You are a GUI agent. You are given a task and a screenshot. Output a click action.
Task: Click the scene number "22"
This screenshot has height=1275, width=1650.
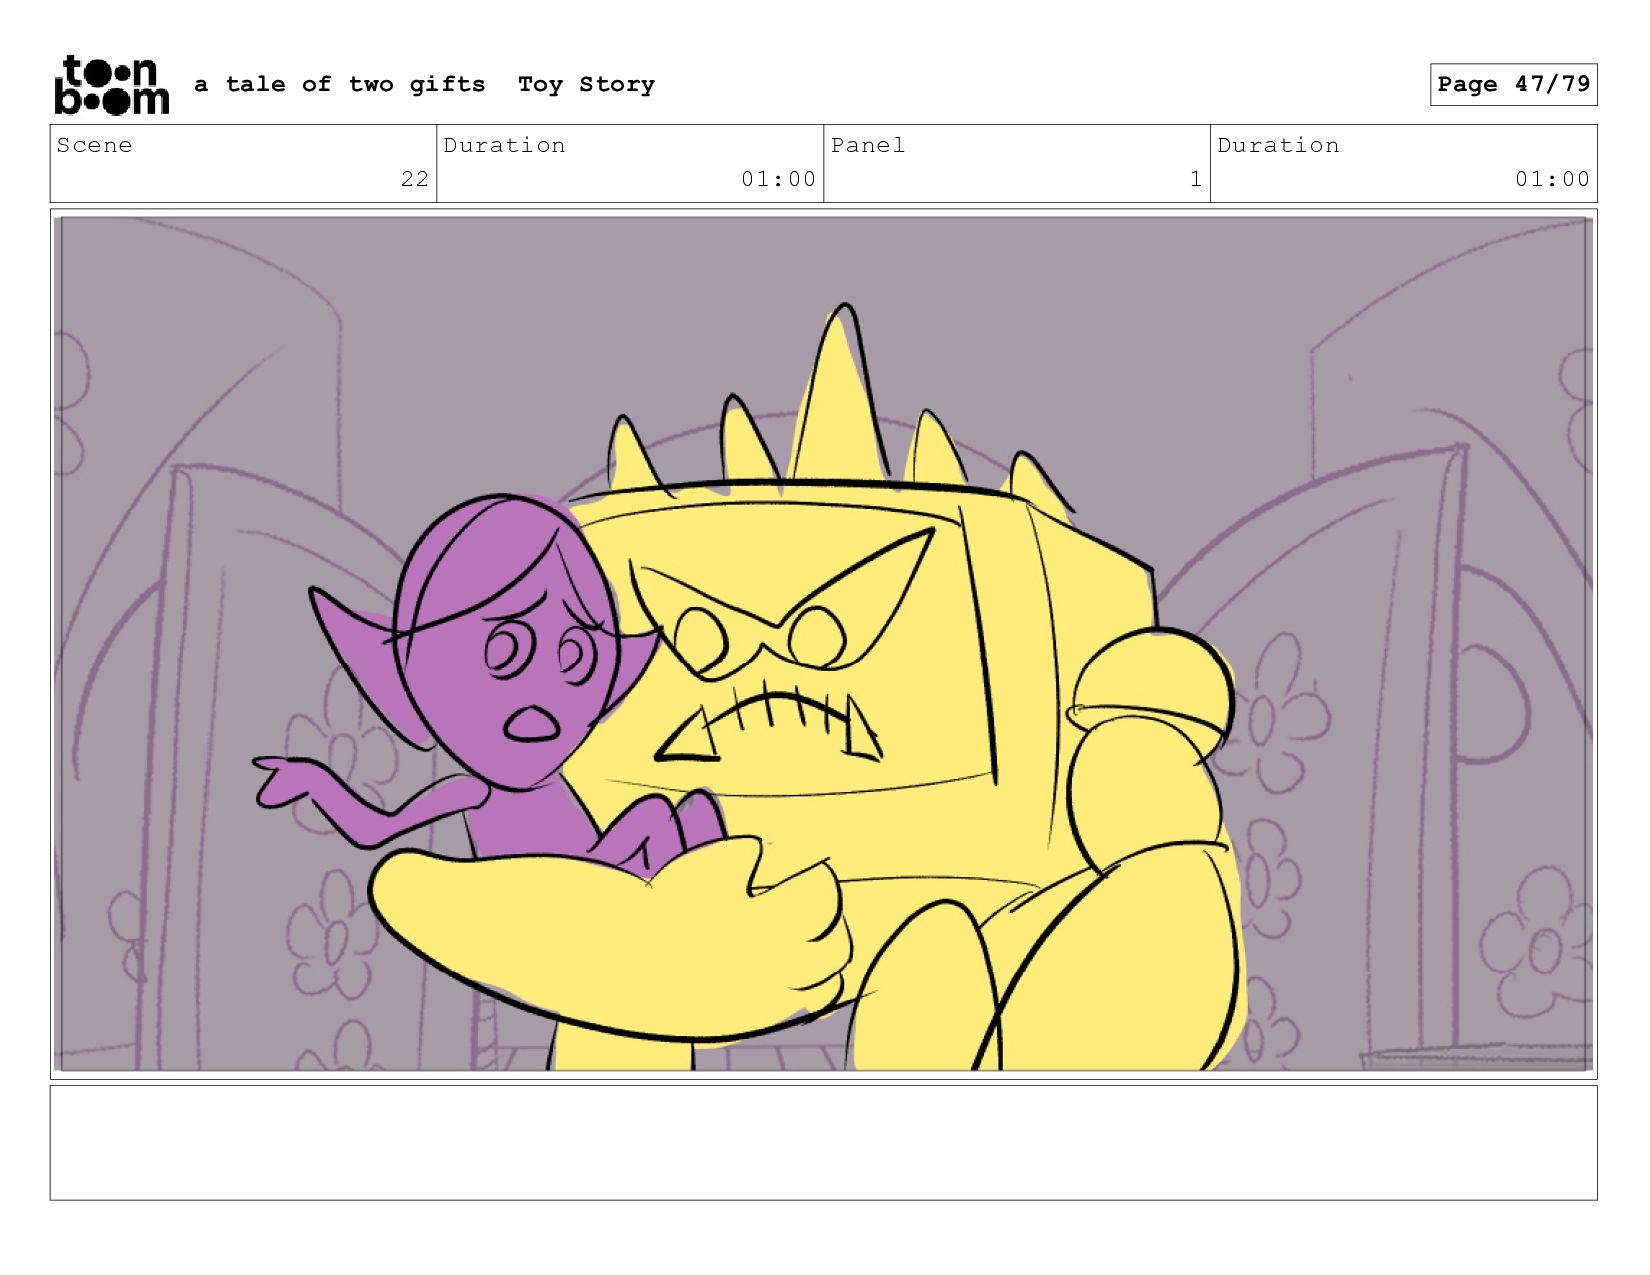click(415, 179)
